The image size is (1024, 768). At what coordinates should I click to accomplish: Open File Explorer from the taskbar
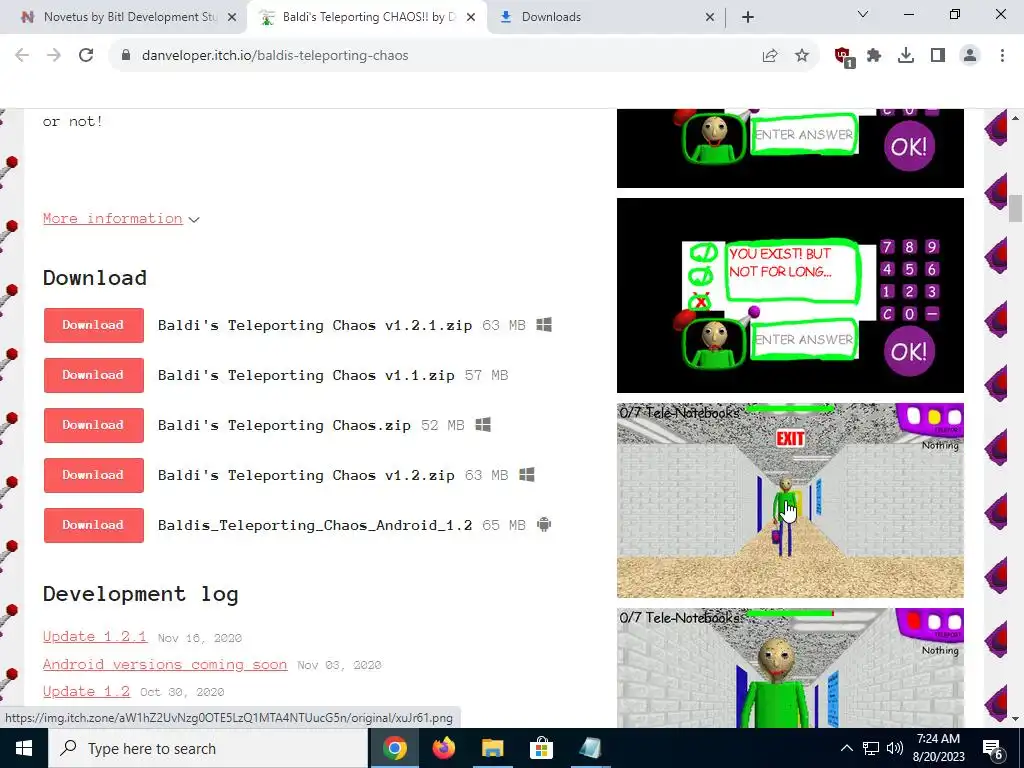coord(492,748)
